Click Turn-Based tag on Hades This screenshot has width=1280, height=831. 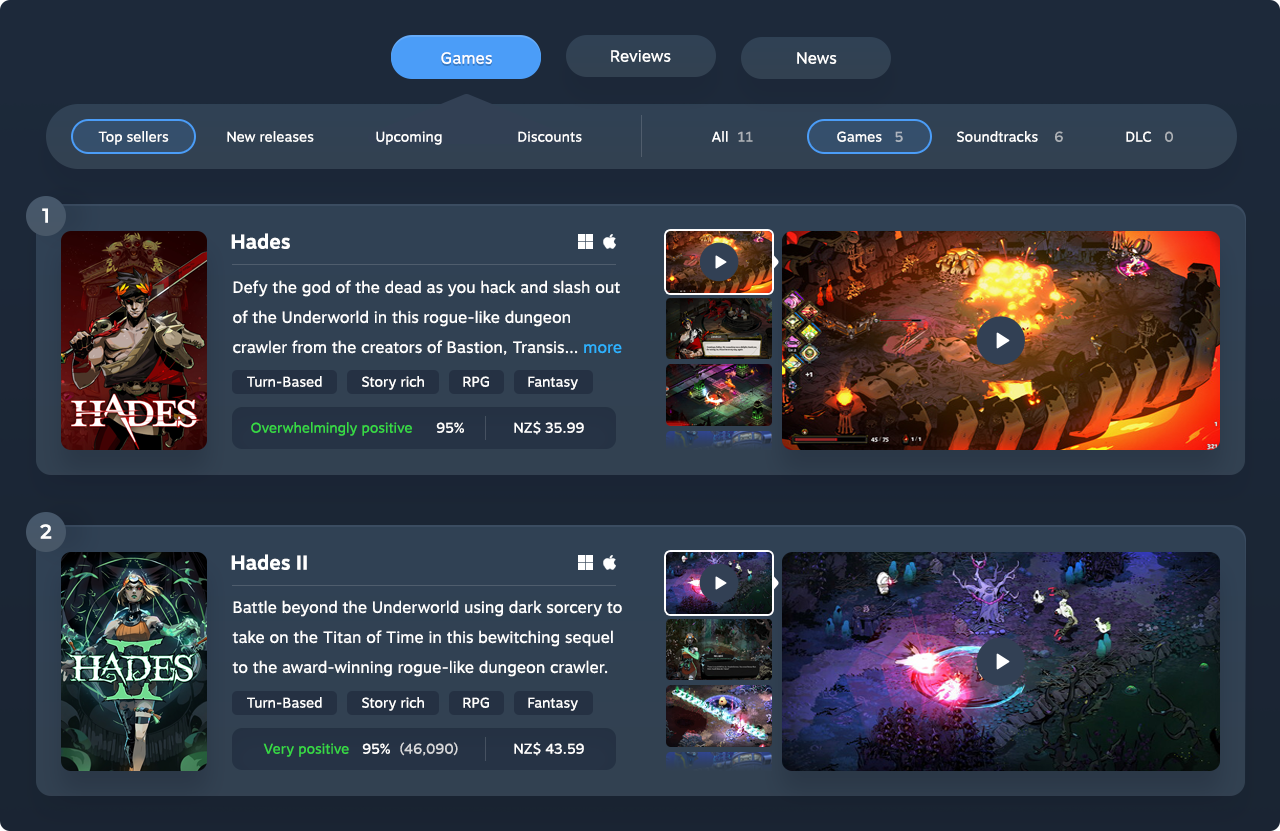(284, 382)
